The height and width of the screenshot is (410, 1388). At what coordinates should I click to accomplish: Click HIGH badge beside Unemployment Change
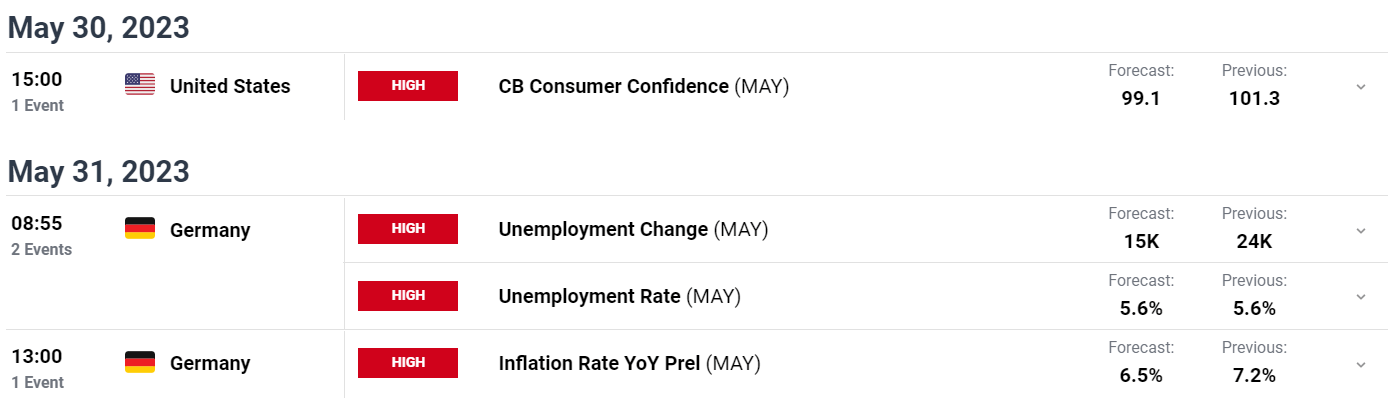(x=408, y=229)
